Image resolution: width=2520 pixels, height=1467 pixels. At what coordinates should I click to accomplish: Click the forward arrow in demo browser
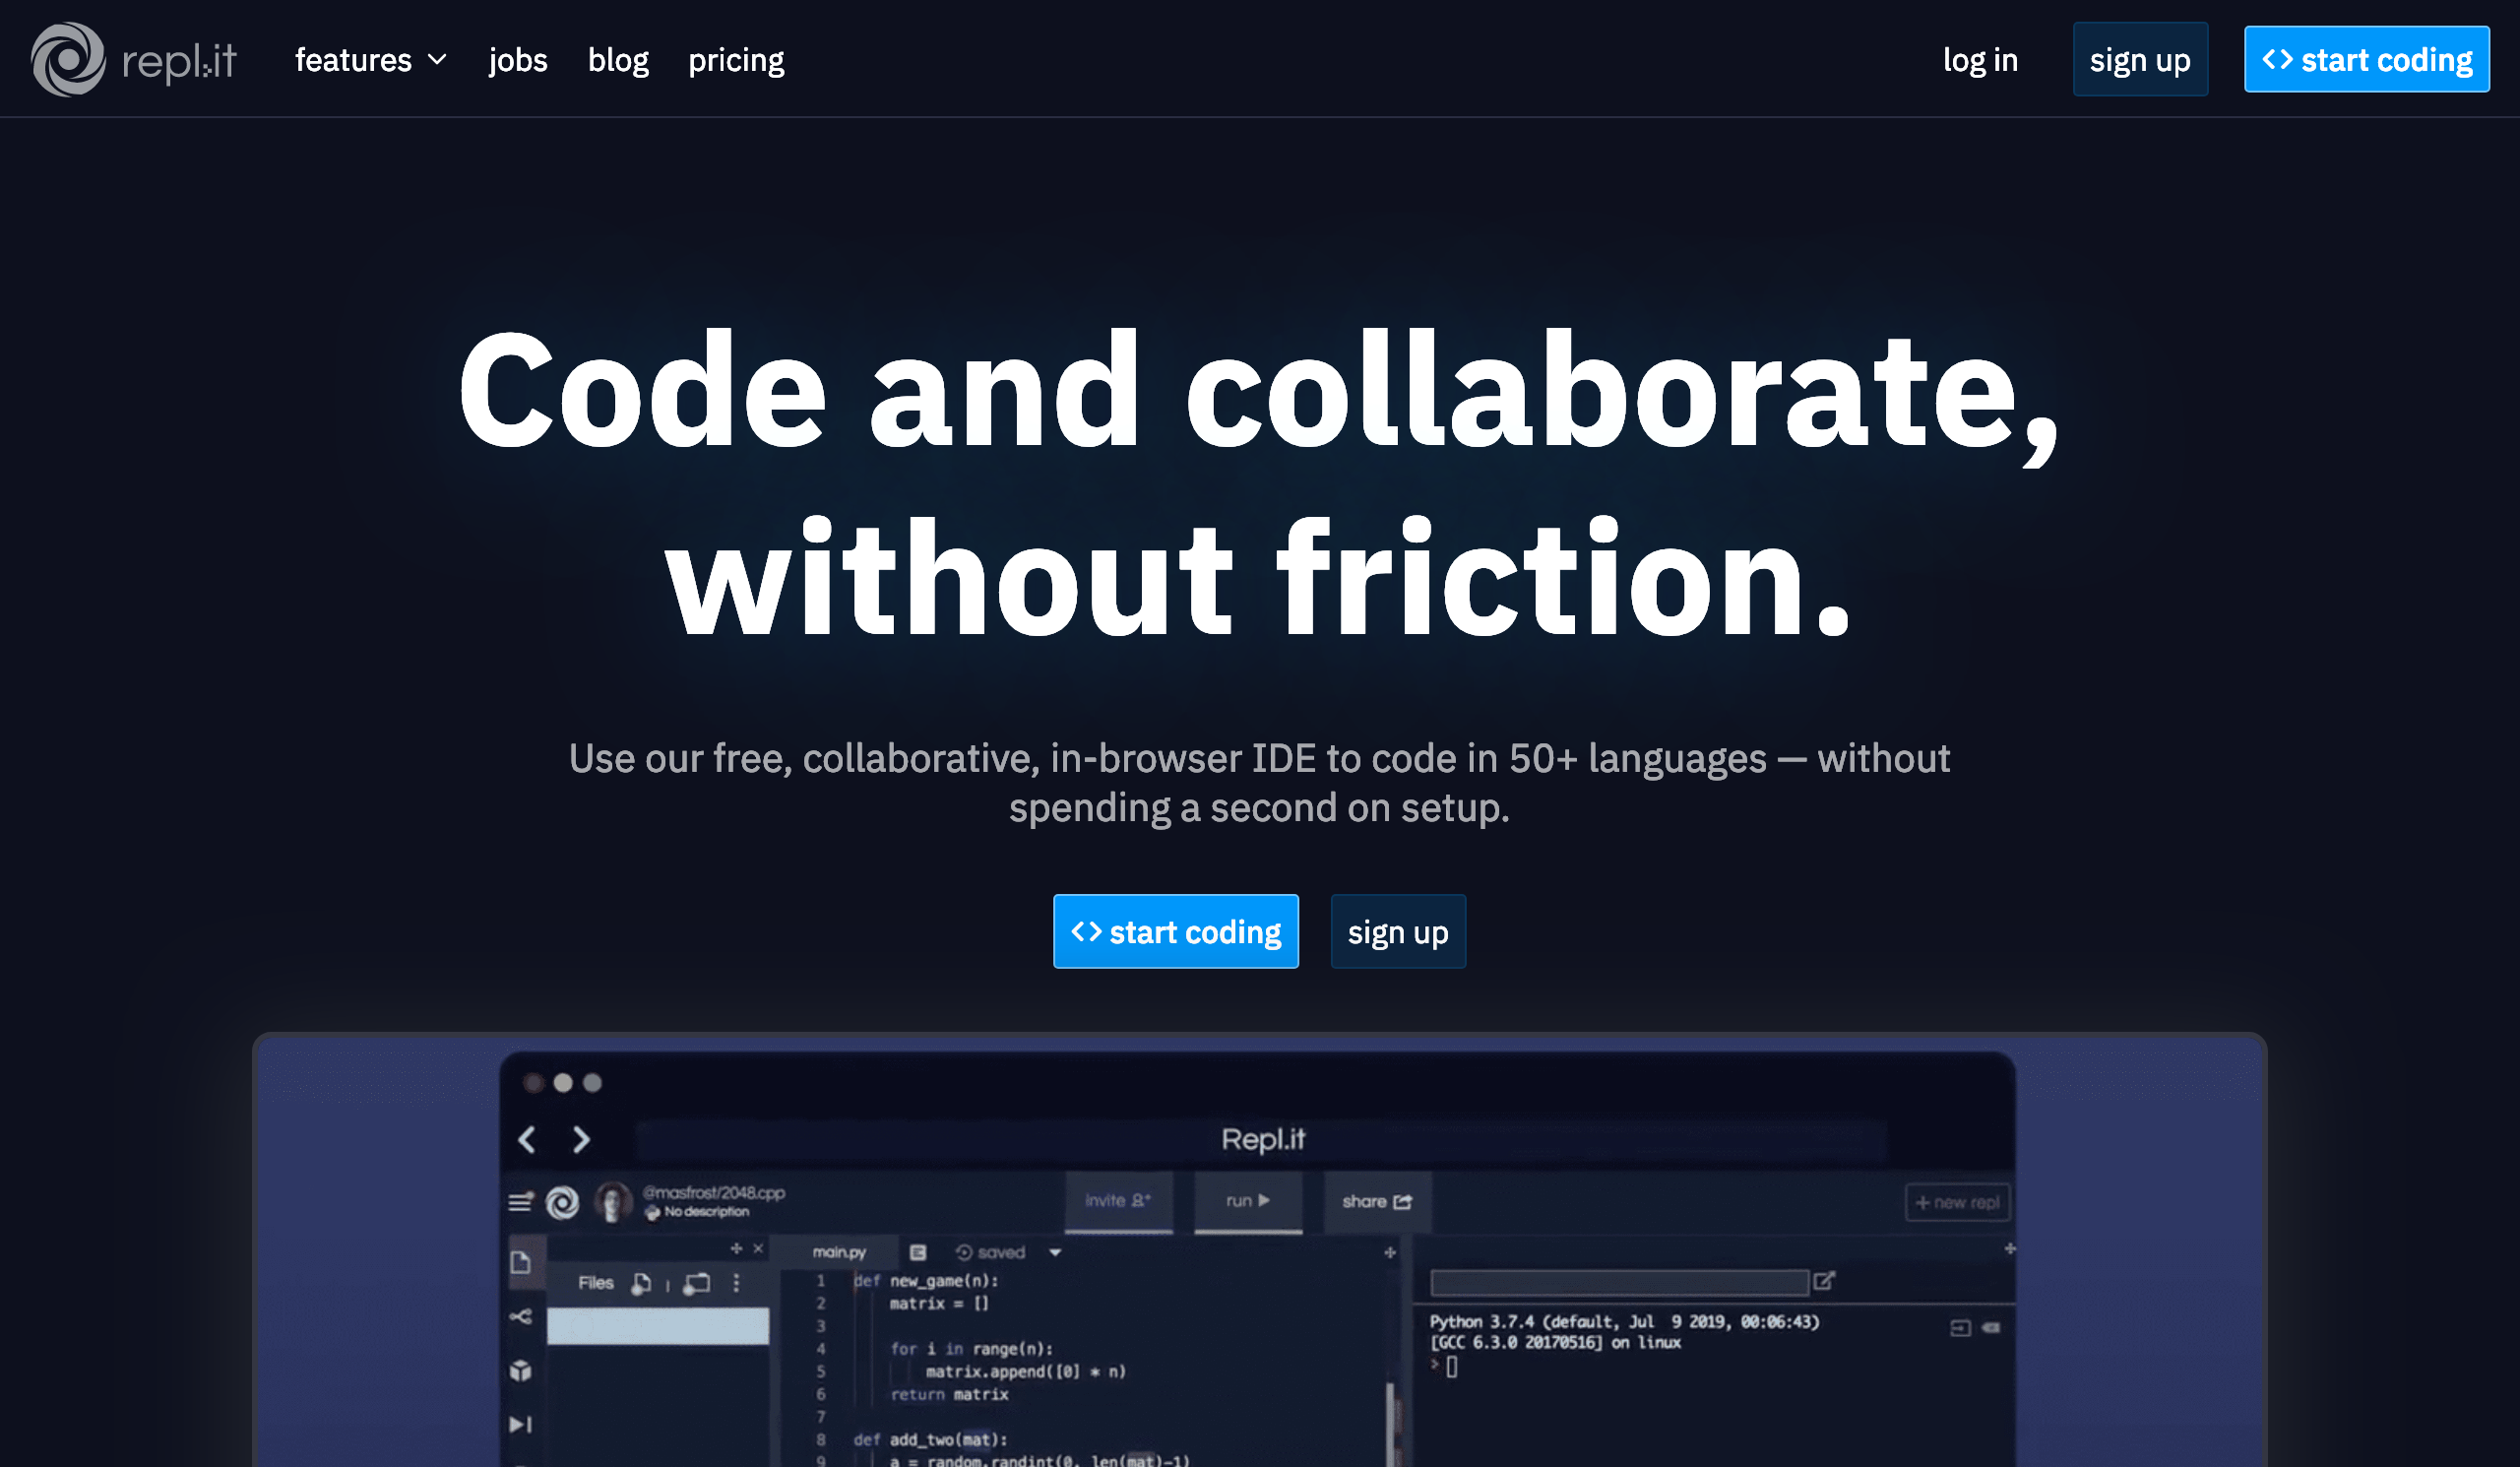(581, 1139)
